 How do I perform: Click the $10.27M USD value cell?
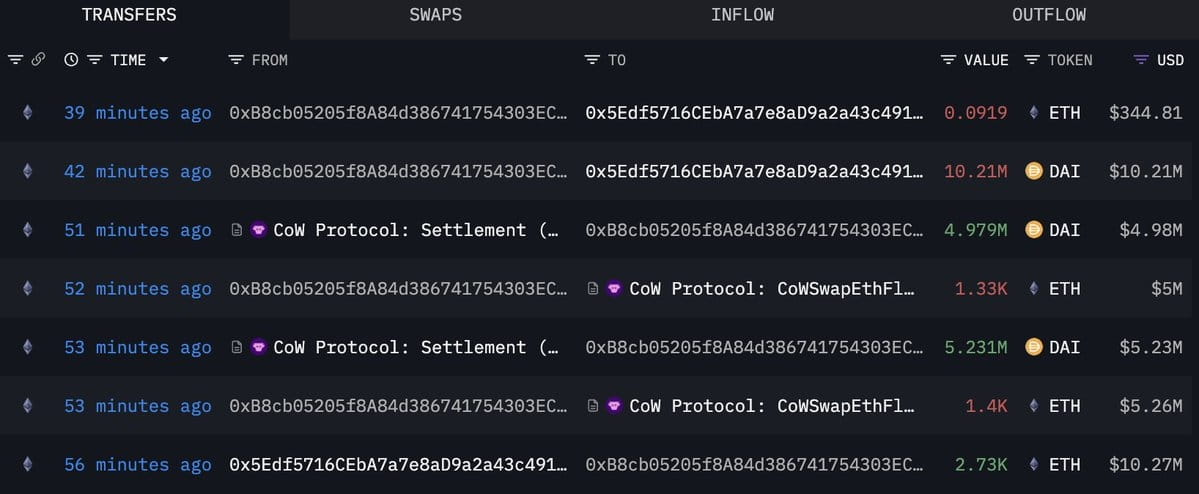1145,465
